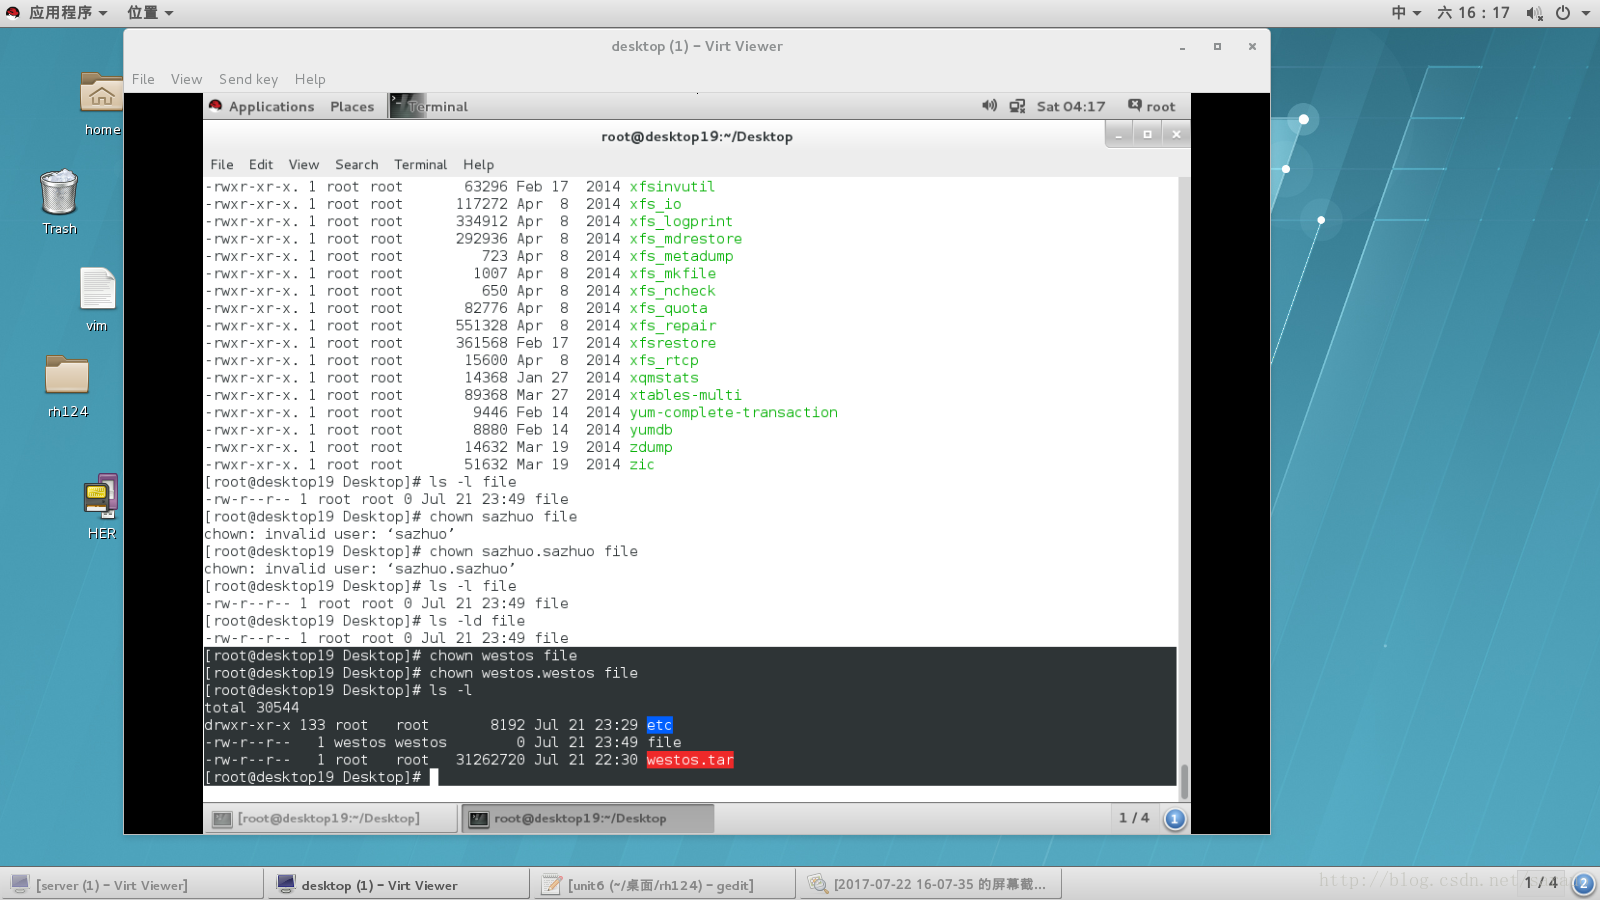Viewport: 1600px width, 900px height.
Task: Switch to unit6 gedit taskbar window
Action: click(x=664, y=885)
